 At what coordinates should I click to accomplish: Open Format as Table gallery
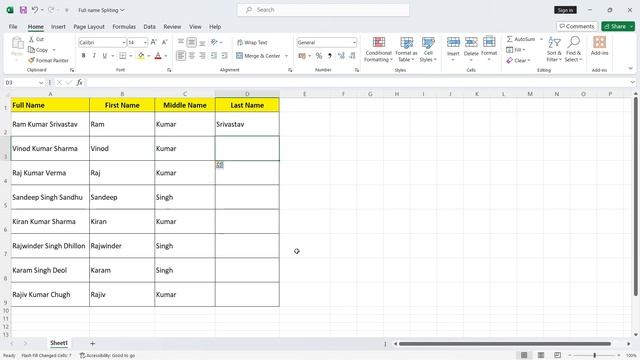click(406, 49)
